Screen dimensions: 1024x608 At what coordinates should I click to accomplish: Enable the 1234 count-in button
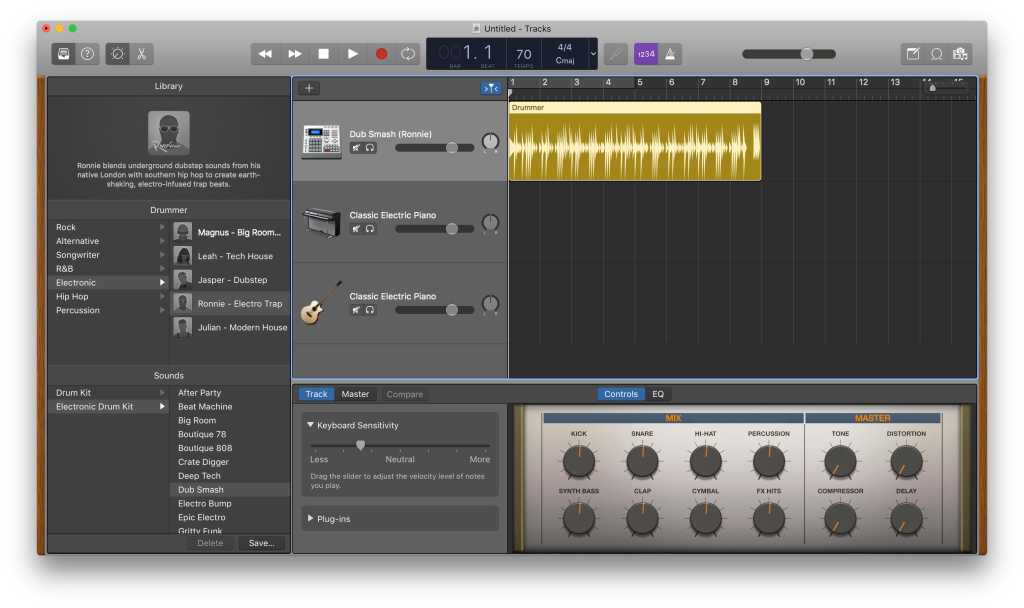coord(646,54)
